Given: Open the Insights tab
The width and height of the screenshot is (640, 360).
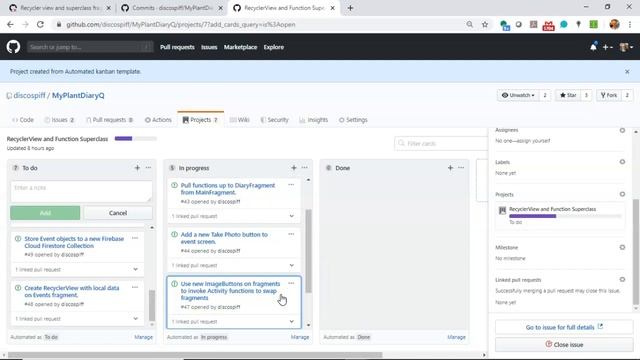Looking at the screenshot, I should click(313, 120).
